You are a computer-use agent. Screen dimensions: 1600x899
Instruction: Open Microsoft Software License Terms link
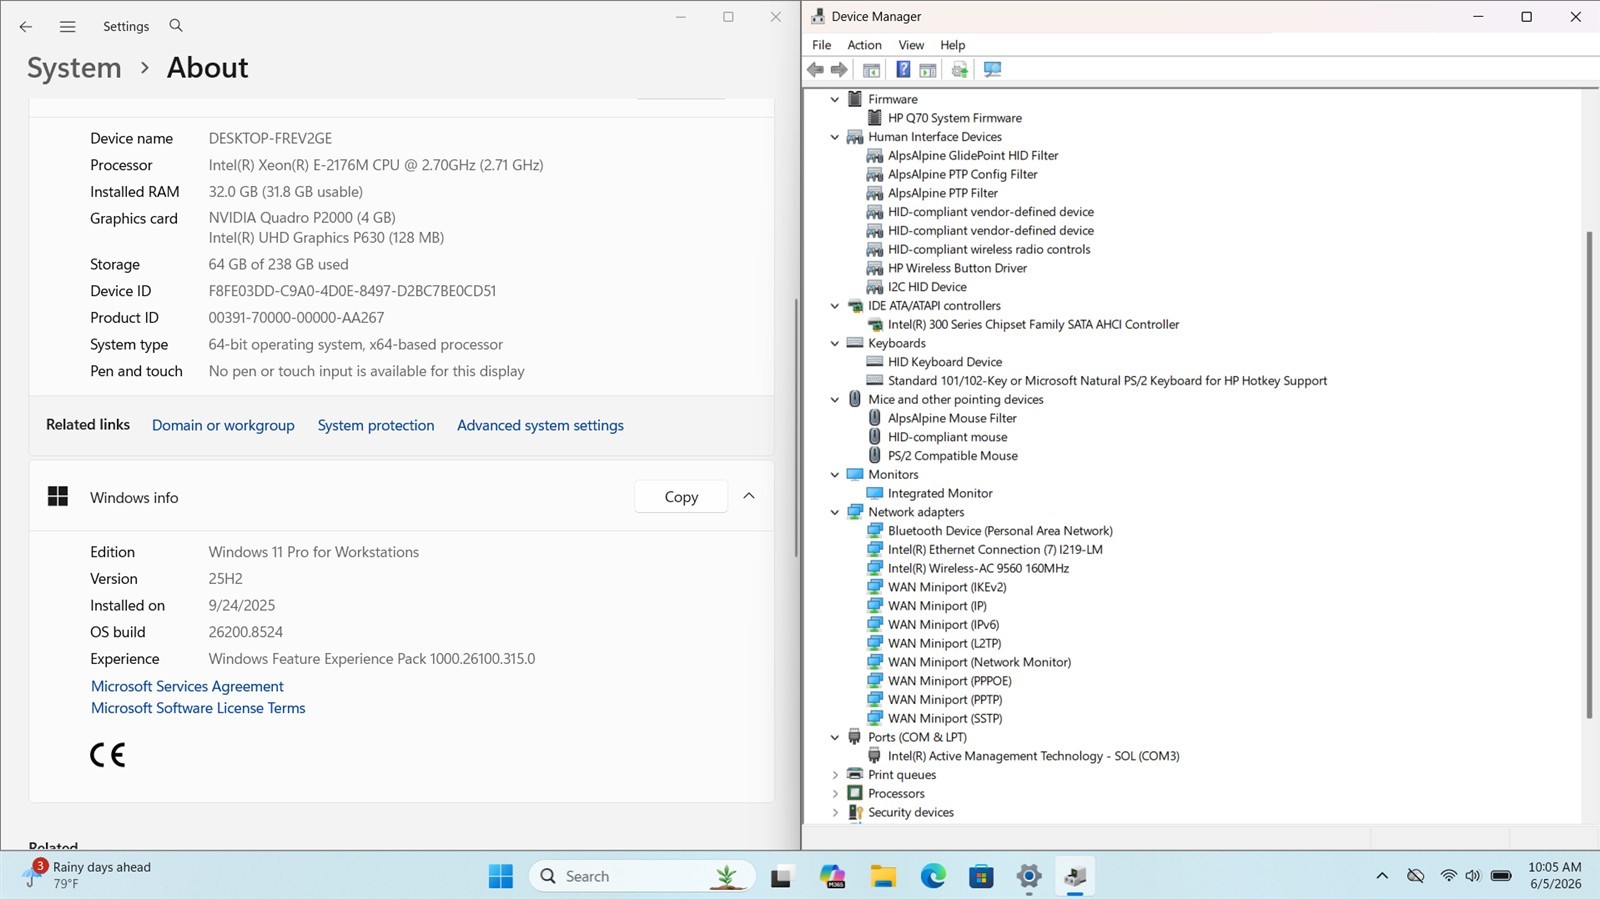pos(198,708)
